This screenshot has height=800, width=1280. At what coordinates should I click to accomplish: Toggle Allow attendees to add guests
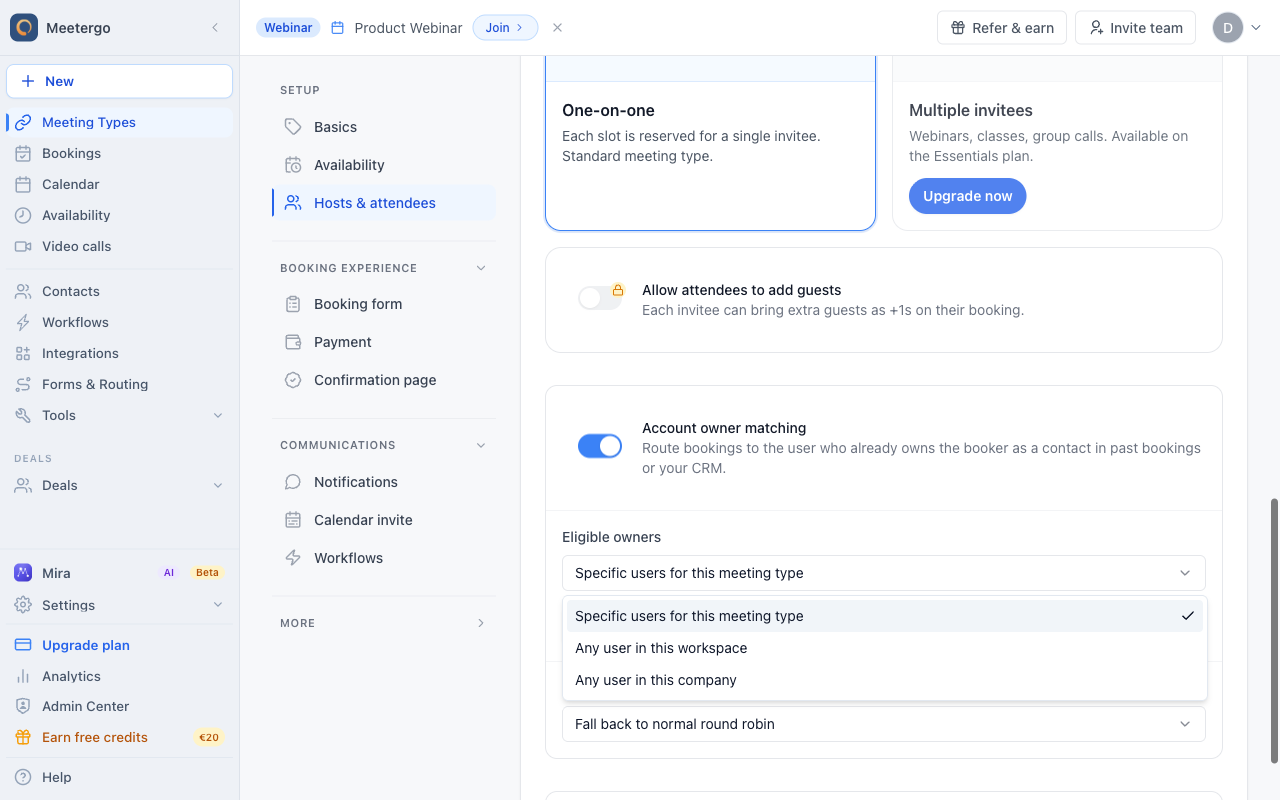coord(600,298)
